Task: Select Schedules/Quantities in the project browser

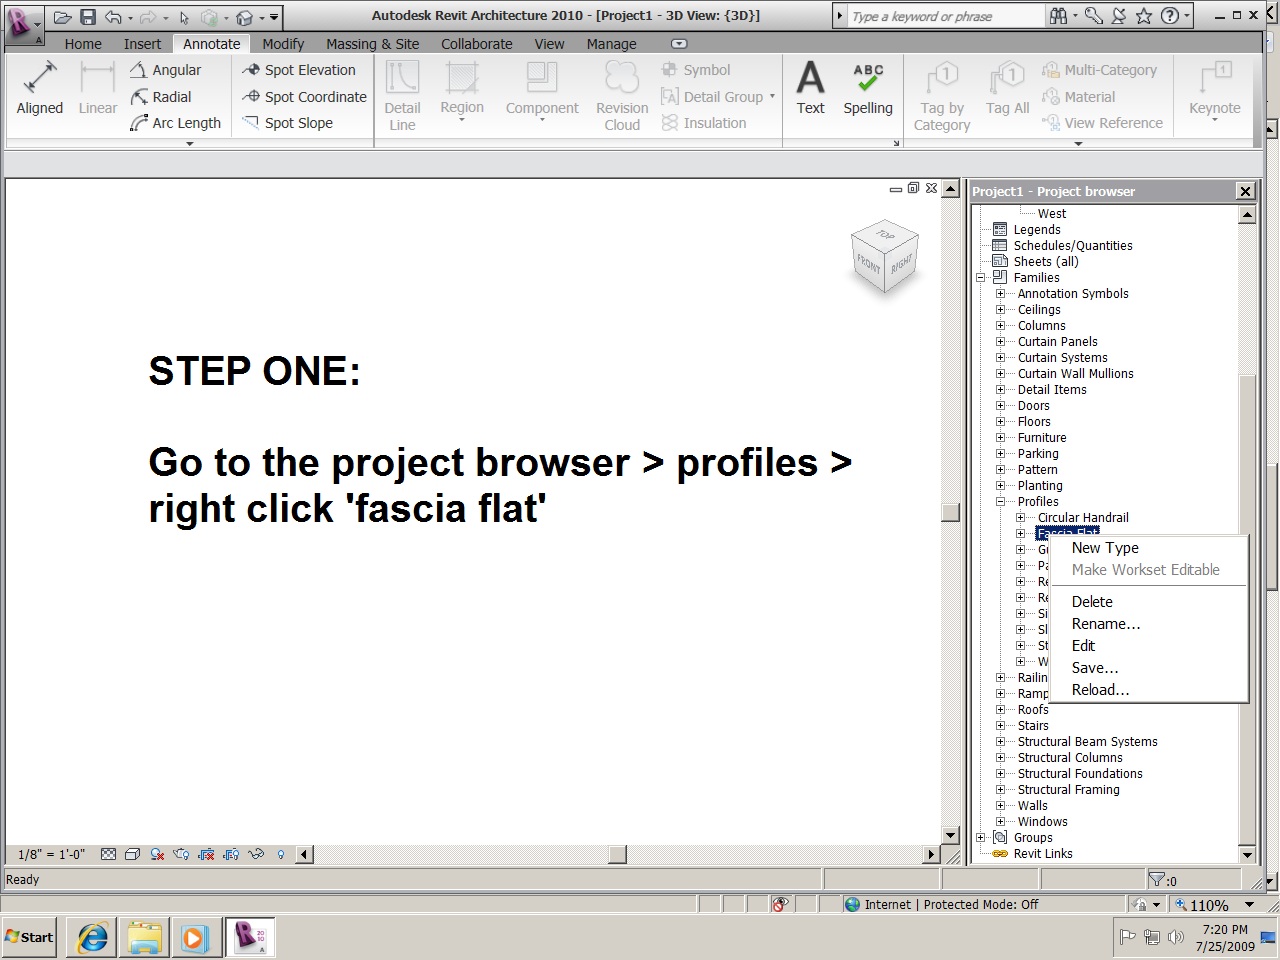Action: coord(1073,246)
